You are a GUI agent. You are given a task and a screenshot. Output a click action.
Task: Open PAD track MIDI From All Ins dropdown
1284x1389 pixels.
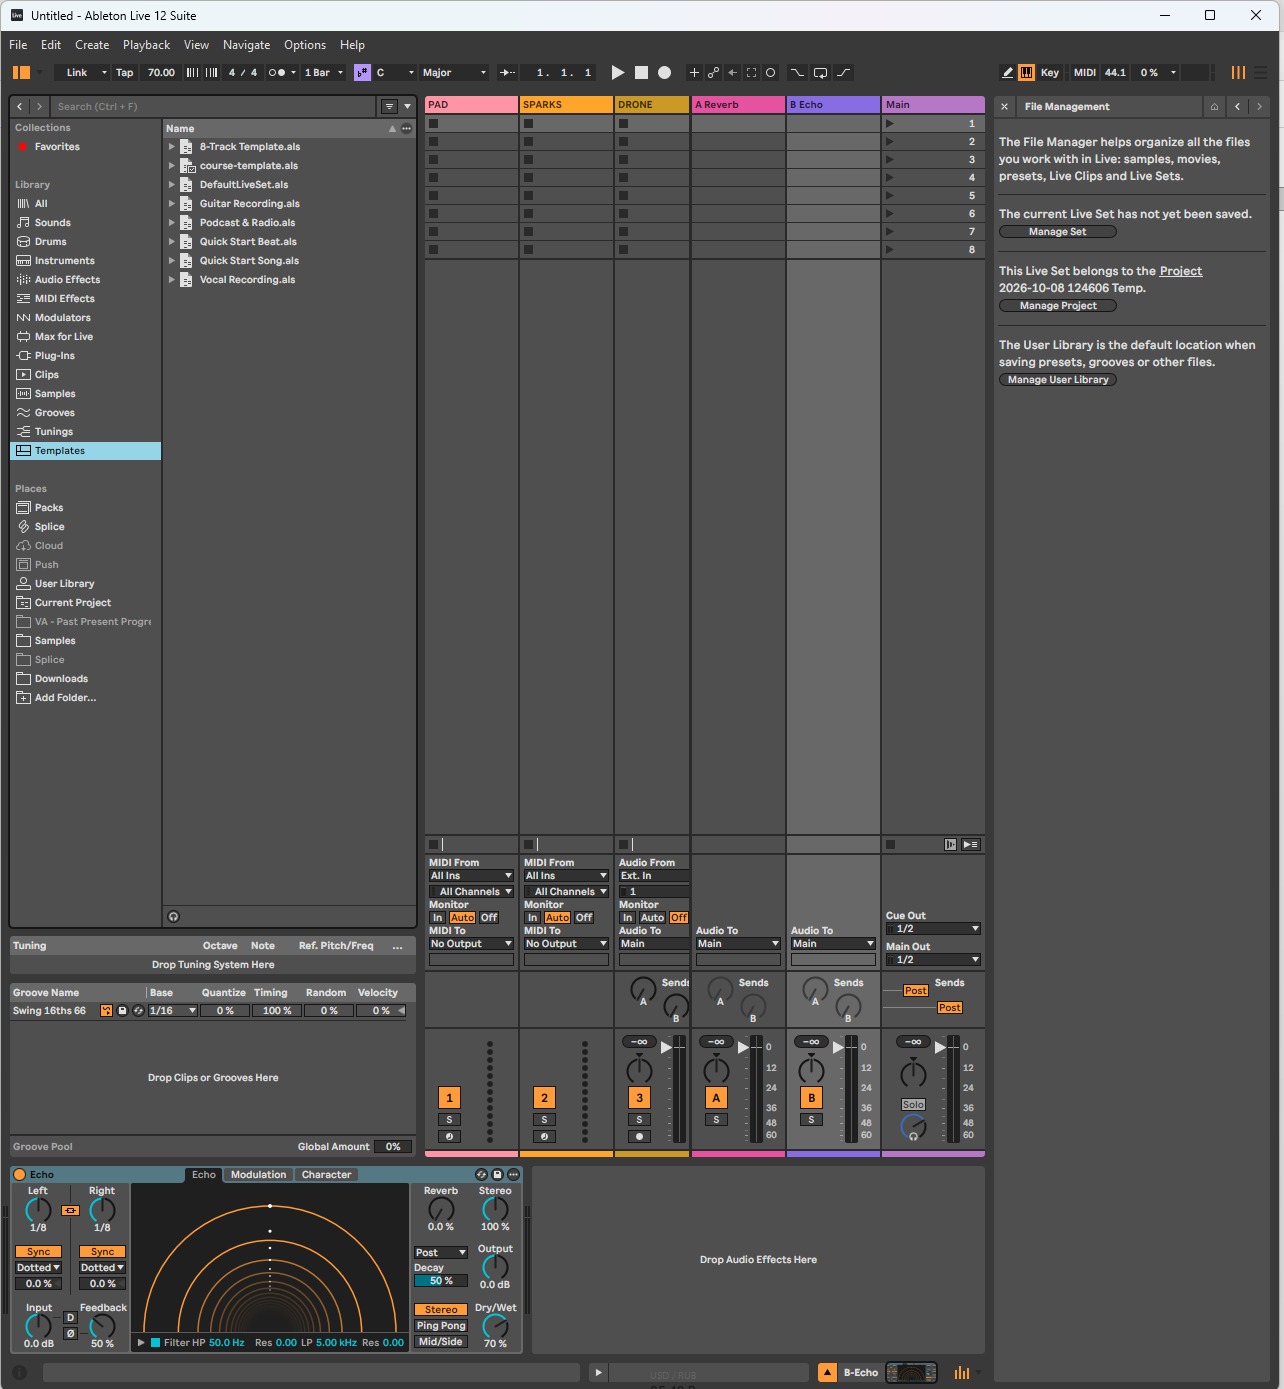pos(471,876)
